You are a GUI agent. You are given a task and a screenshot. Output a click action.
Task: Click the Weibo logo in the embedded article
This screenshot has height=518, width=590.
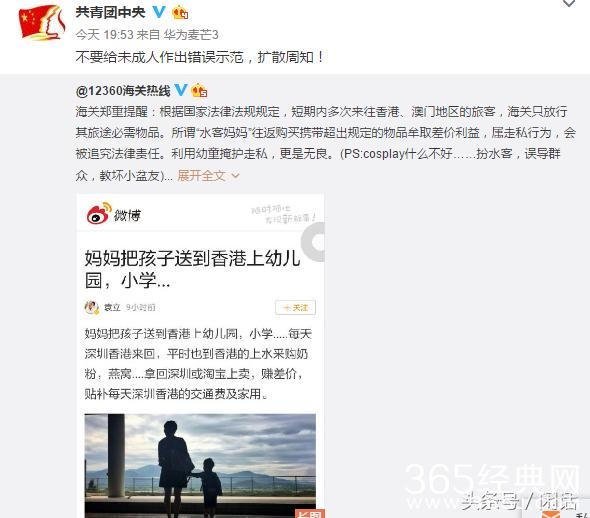click(x=113, y=214)
